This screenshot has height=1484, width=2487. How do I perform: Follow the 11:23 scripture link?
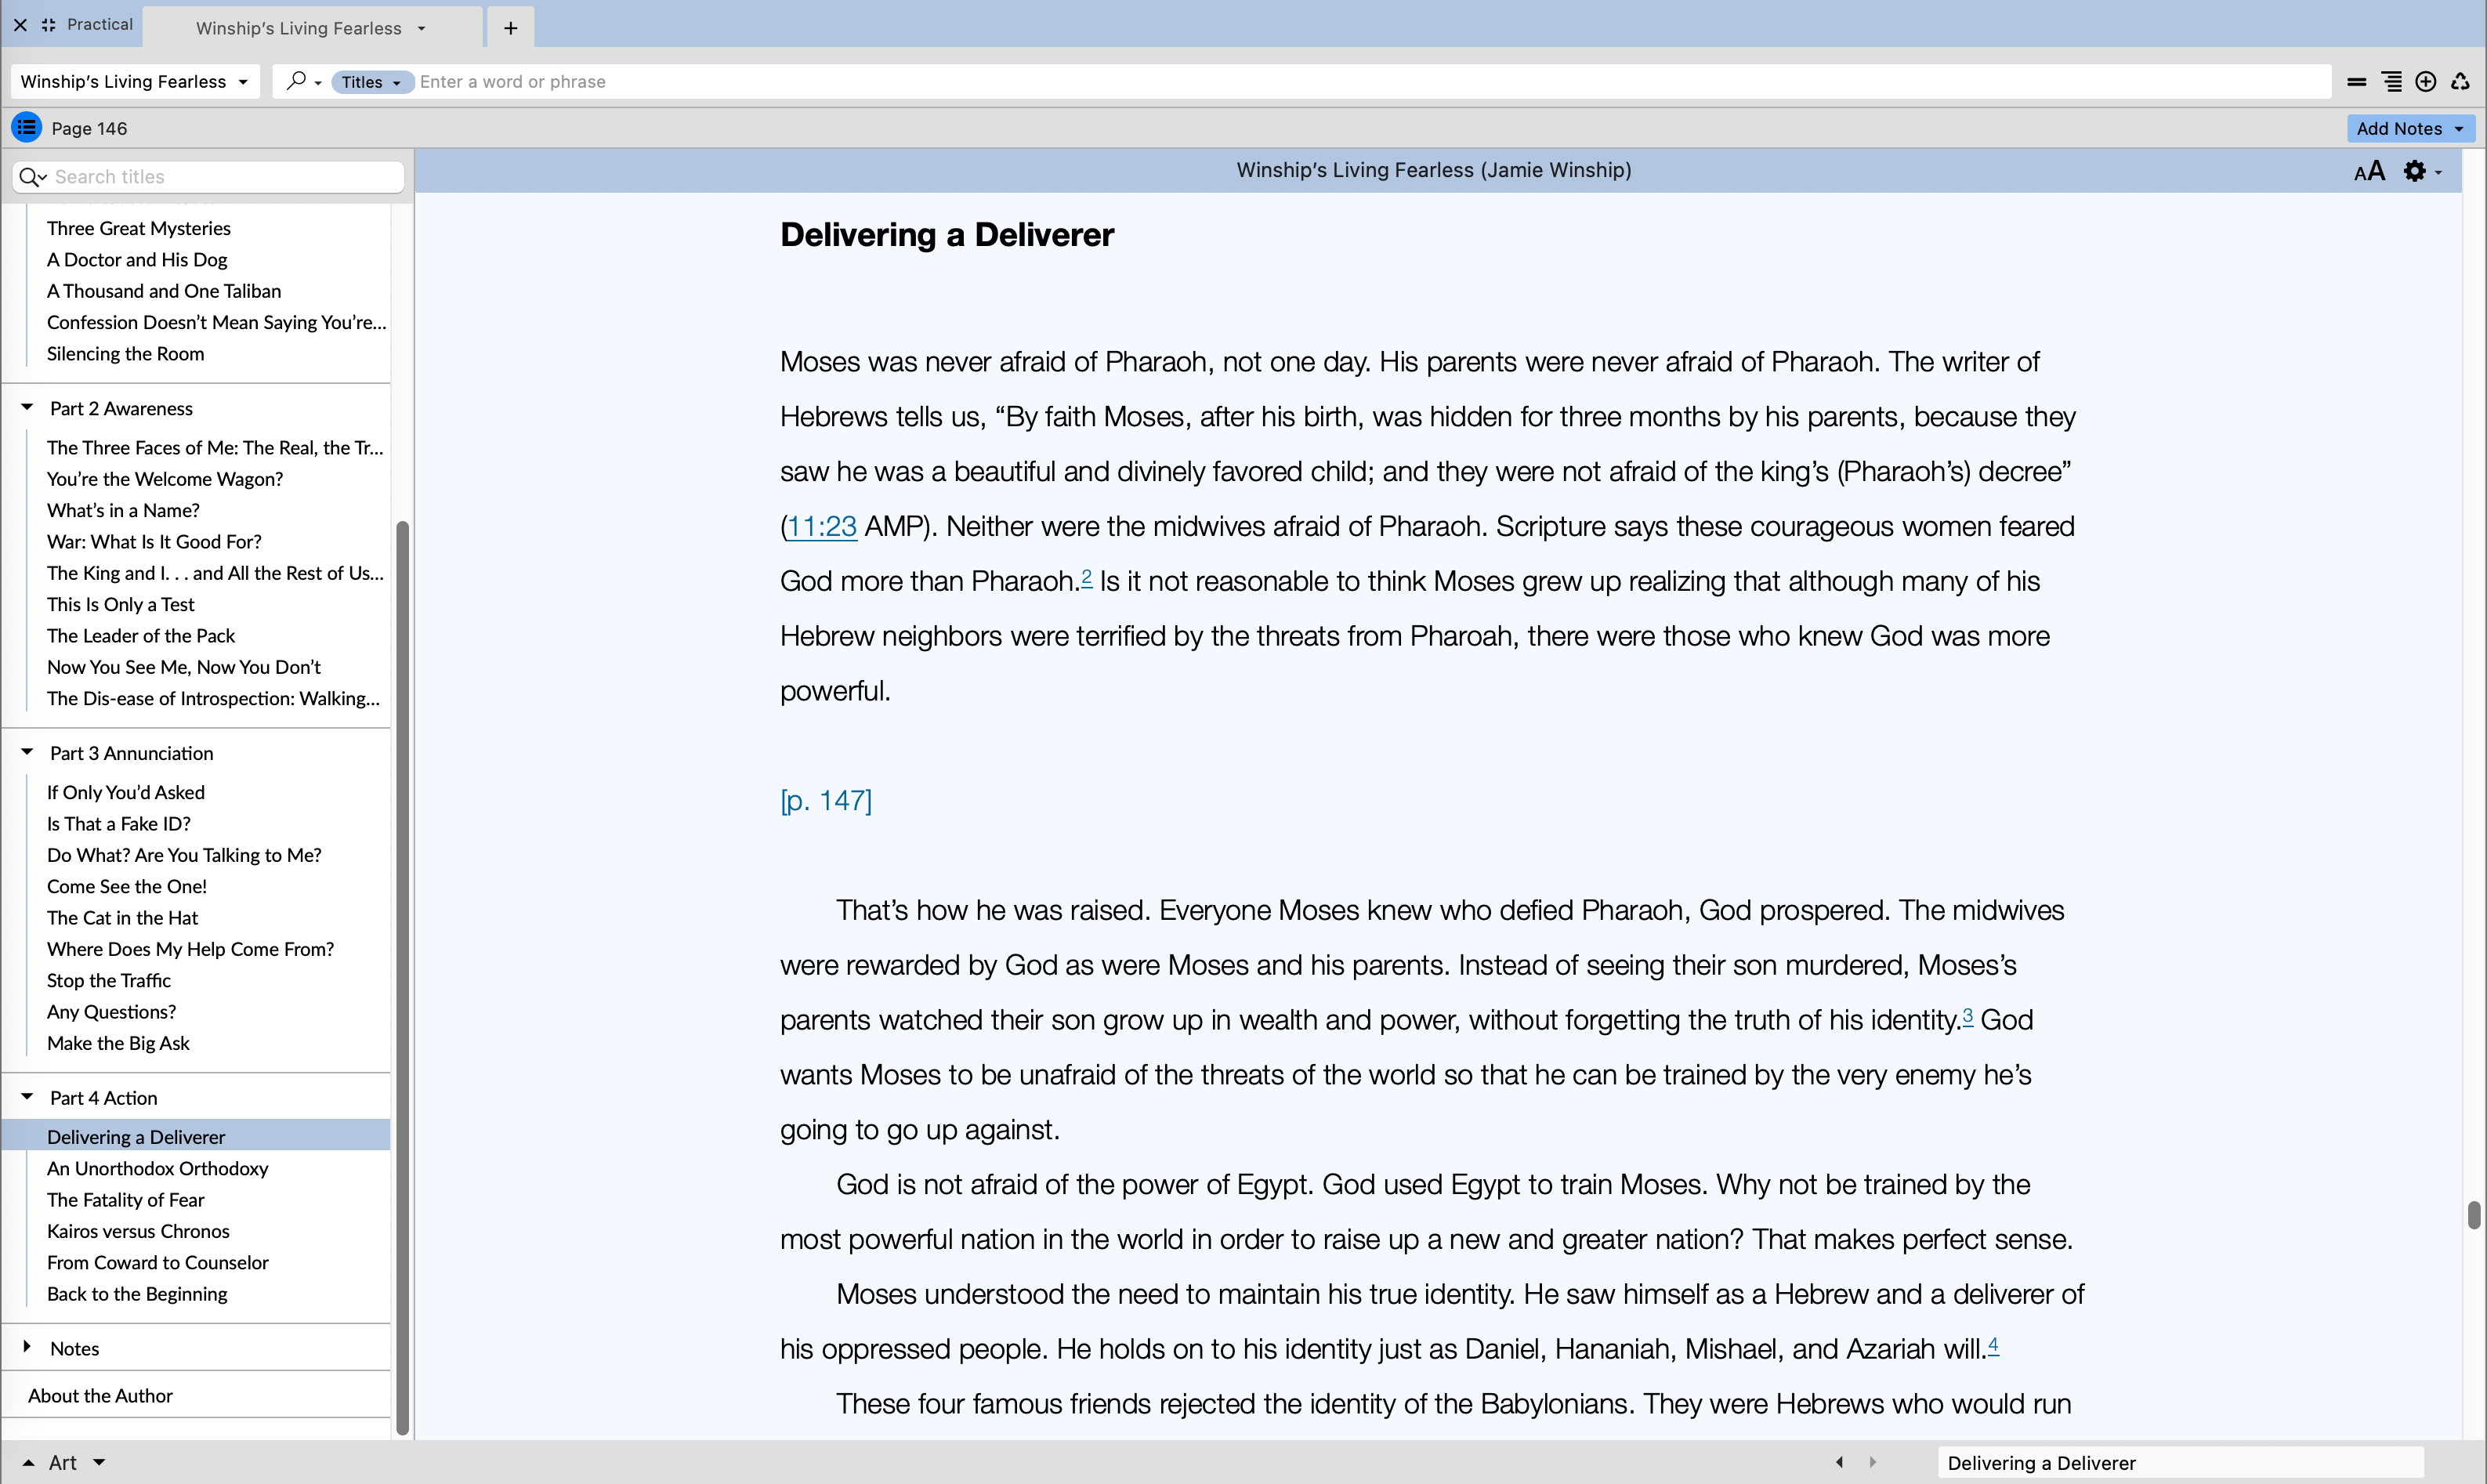[x=822, y=526]
